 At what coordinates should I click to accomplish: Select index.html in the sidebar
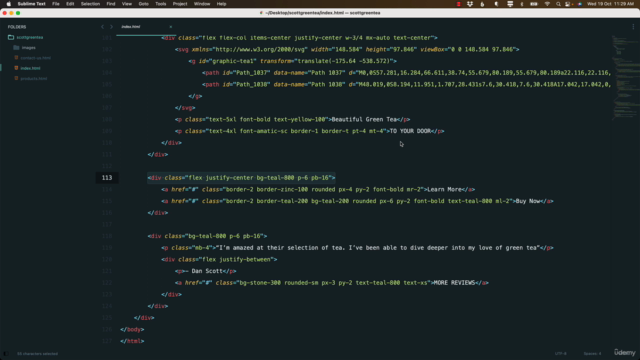pyautogui.click(x=30, y=68)
